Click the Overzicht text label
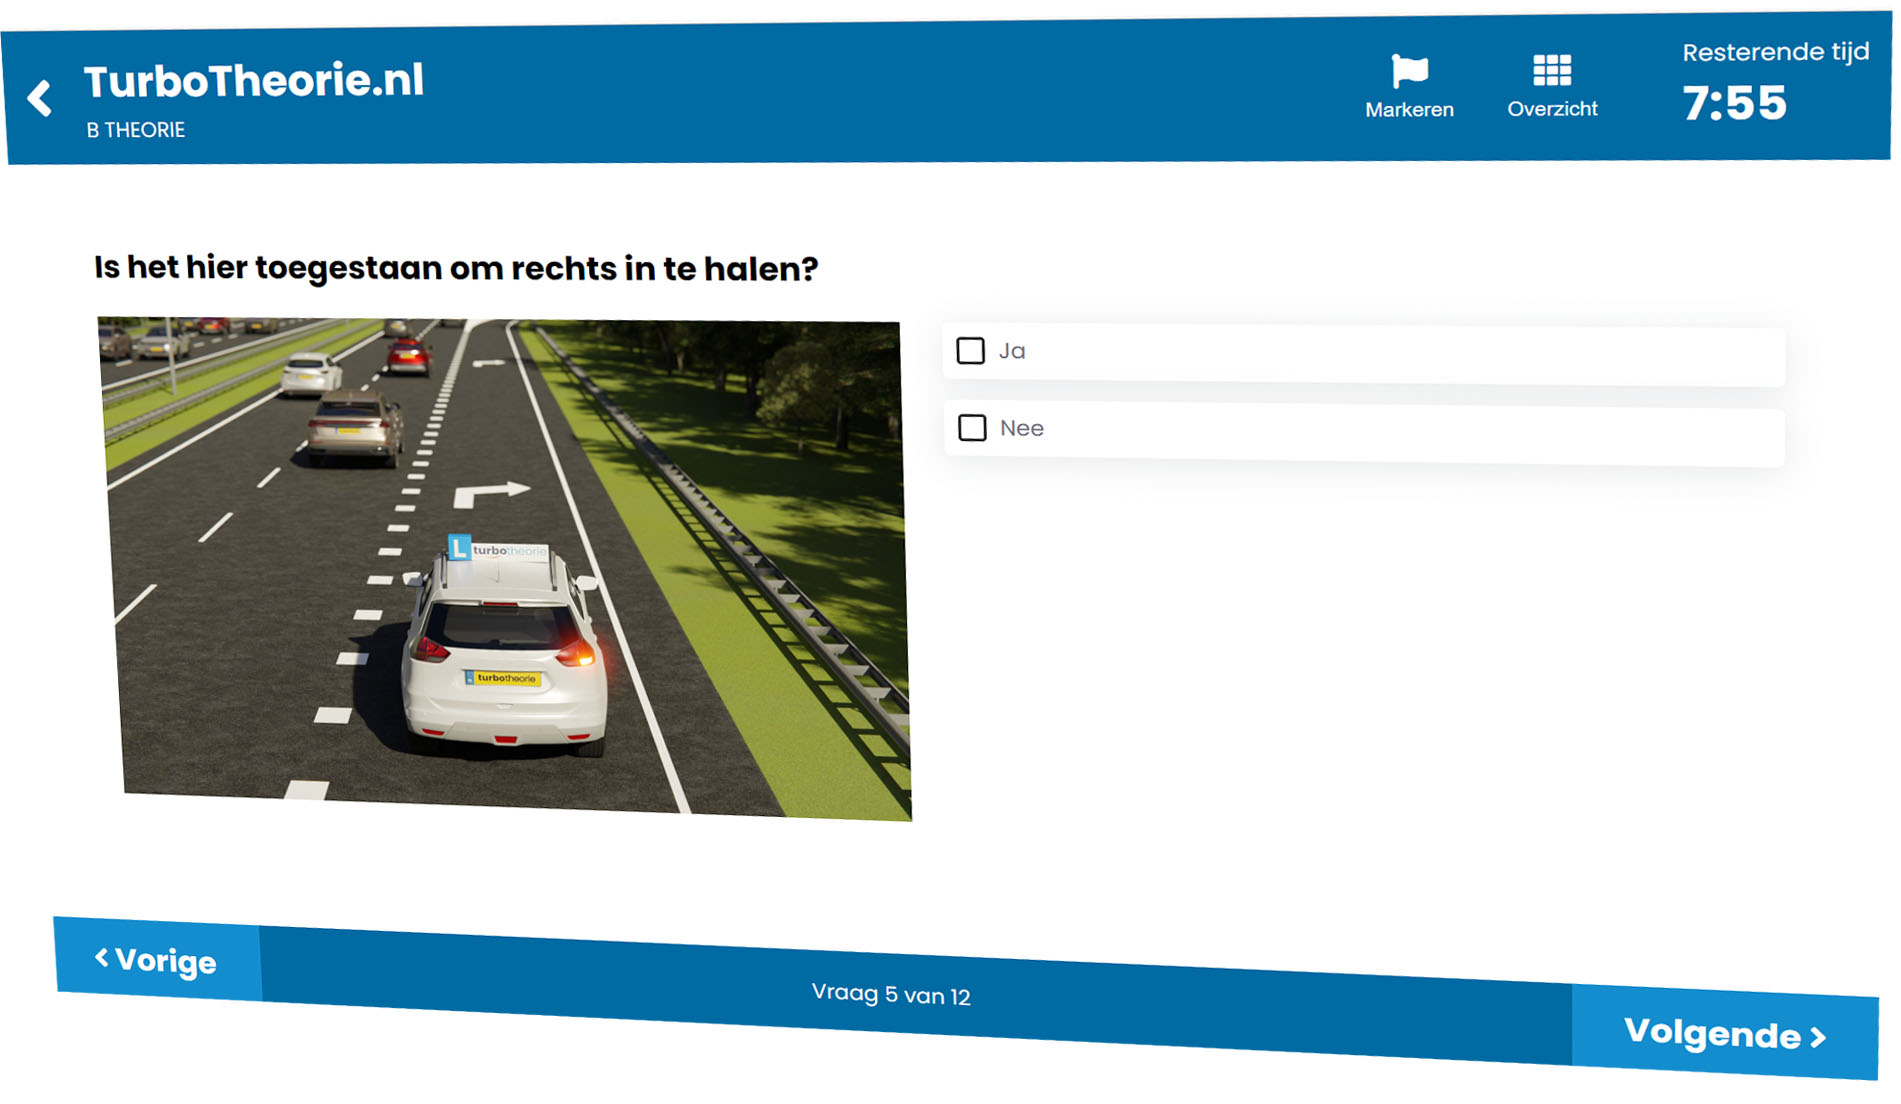This screenshot has height=1104, width=1901. [1552, 109]
